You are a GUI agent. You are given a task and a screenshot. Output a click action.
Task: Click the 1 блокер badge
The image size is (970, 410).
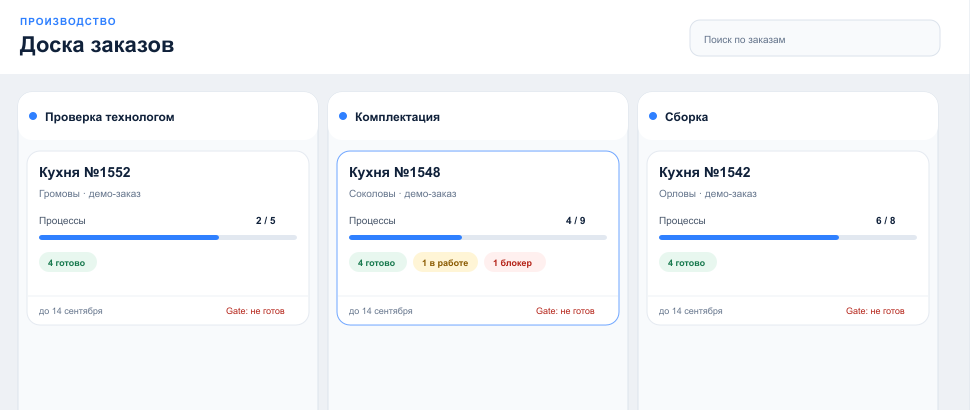pyautogui.click(x=515, y=262)
